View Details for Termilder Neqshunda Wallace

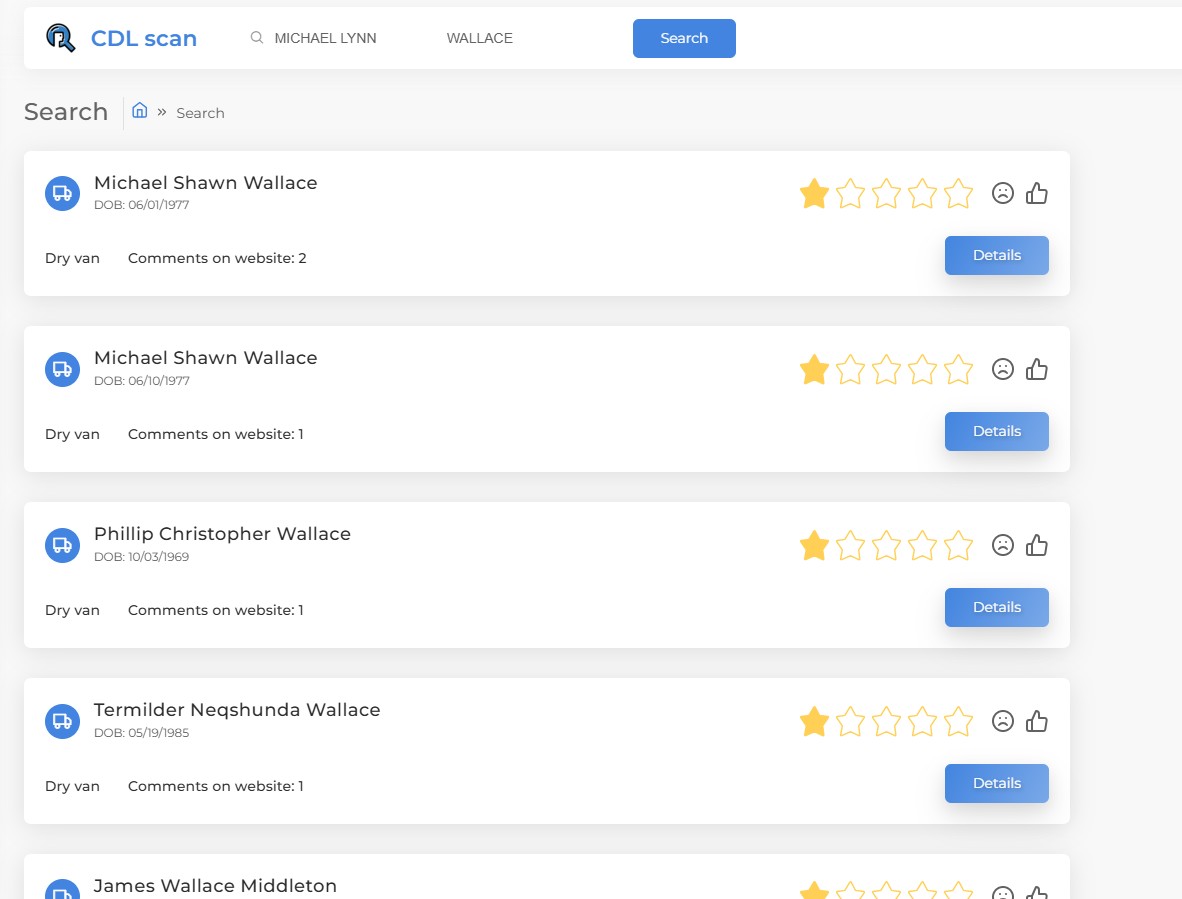(x=996, y=783)
